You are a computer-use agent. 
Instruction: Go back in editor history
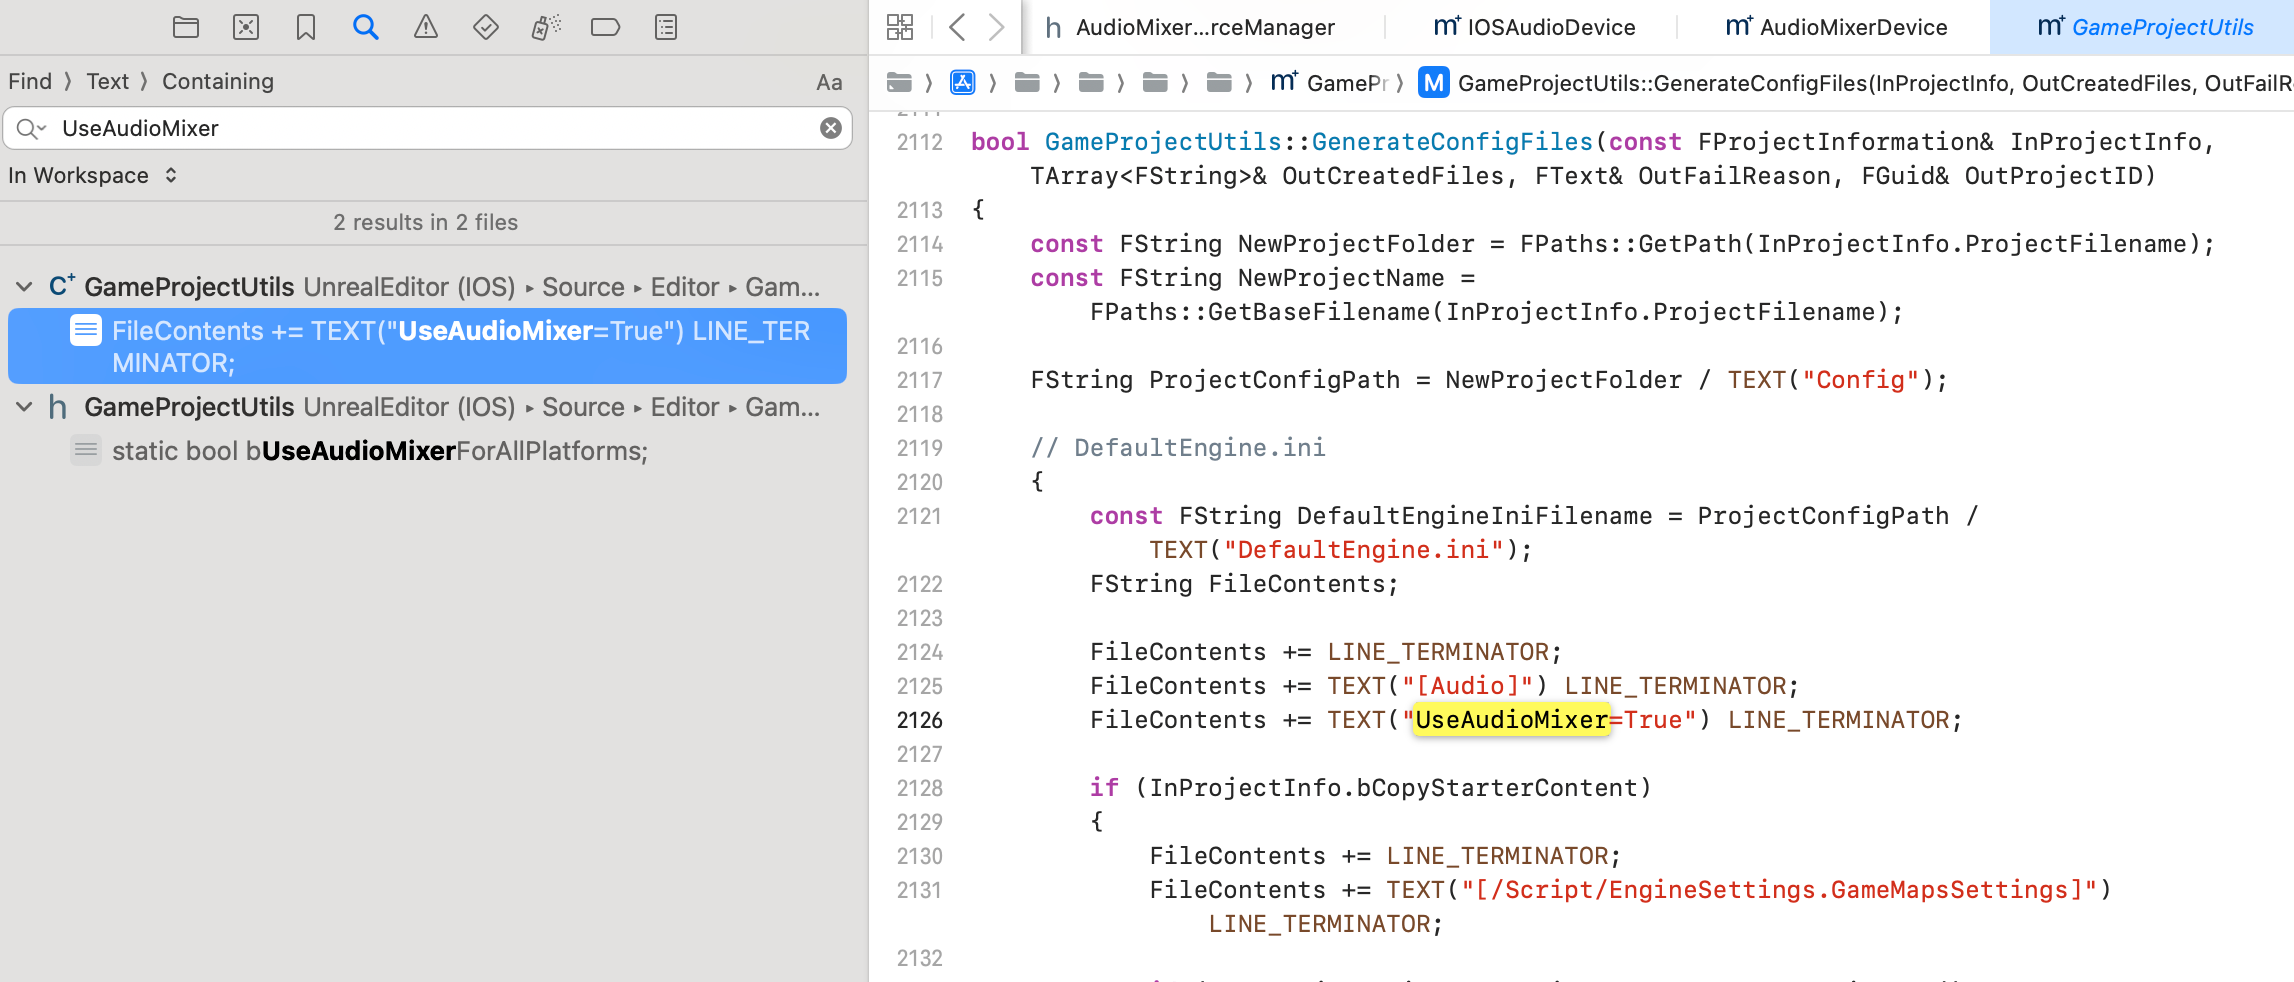point(957,27)
